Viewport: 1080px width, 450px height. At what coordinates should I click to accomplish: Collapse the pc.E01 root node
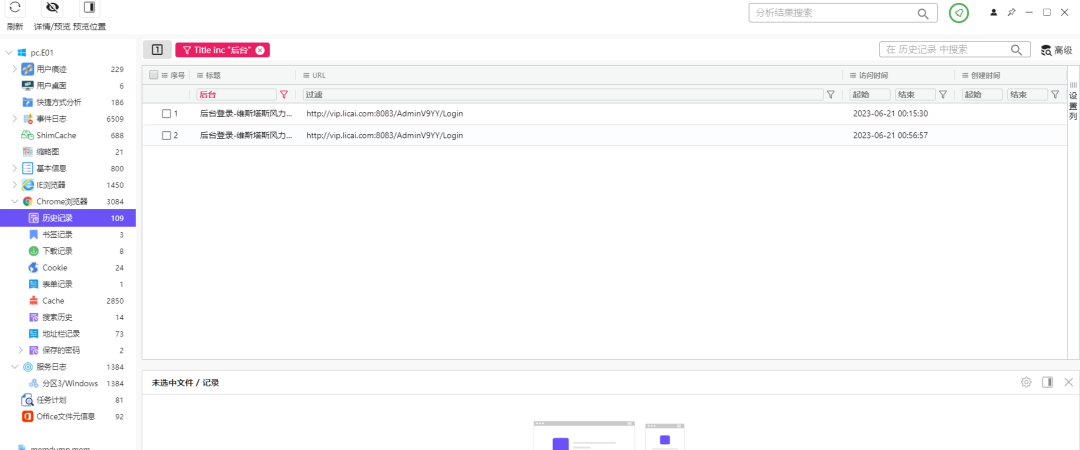(x=8, y=52)
